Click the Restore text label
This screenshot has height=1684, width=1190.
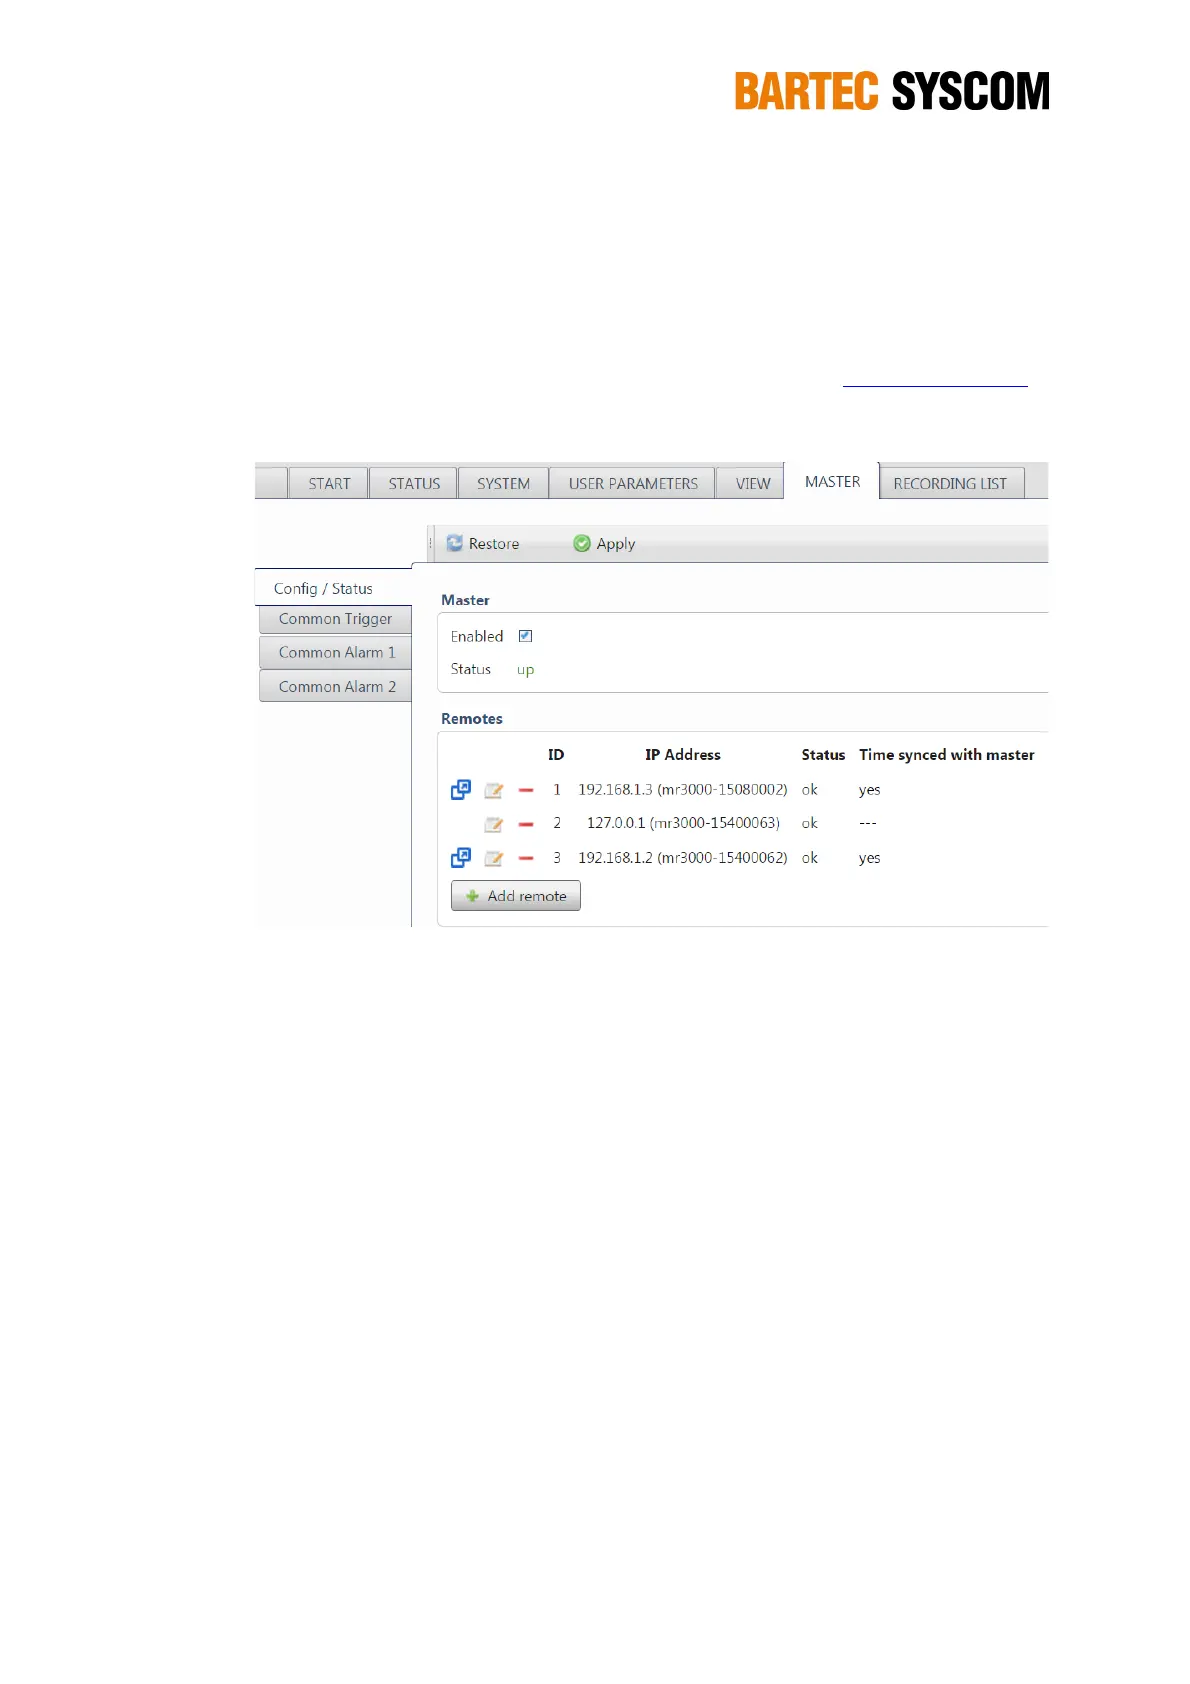[494, 544]
